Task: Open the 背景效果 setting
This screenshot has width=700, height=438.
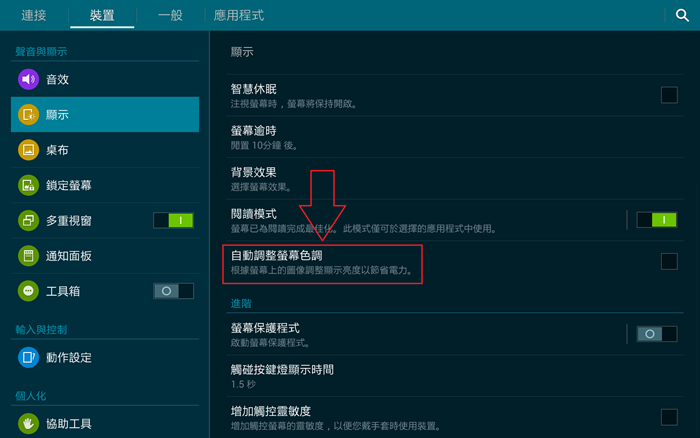Action: [454, 179]
